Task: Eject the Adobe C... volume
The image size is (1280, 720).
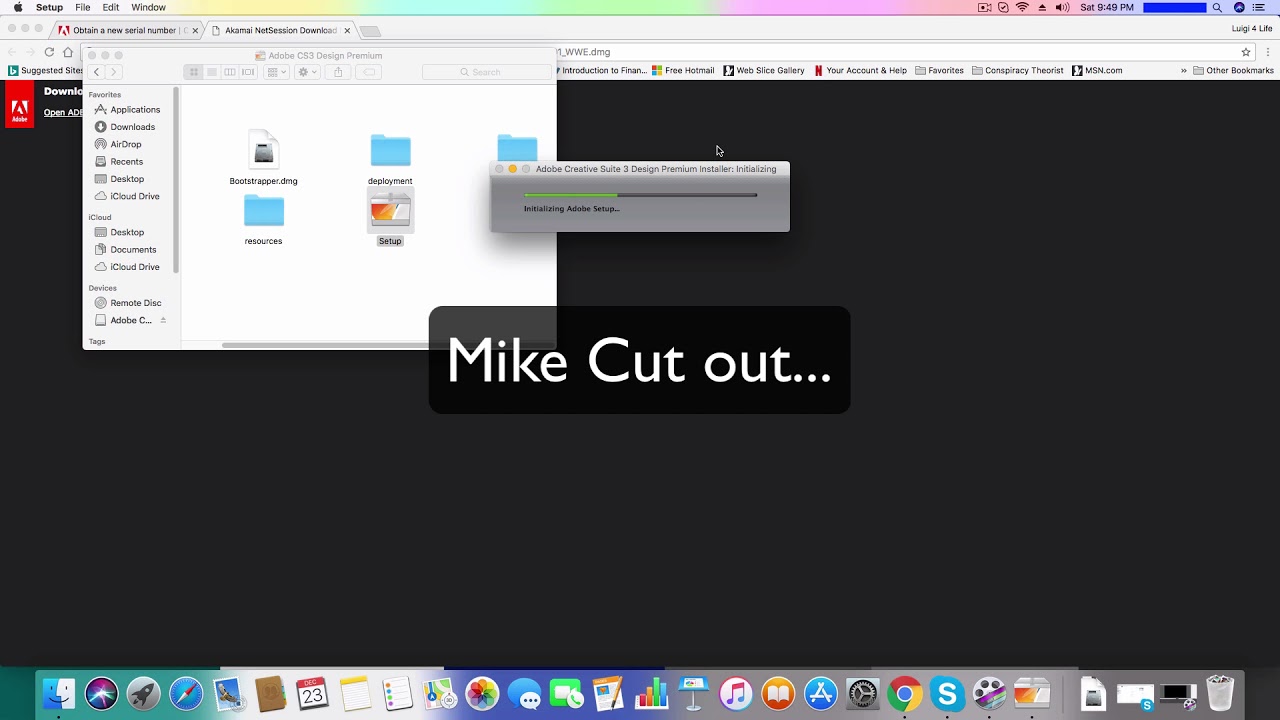Action: (163, 320)
